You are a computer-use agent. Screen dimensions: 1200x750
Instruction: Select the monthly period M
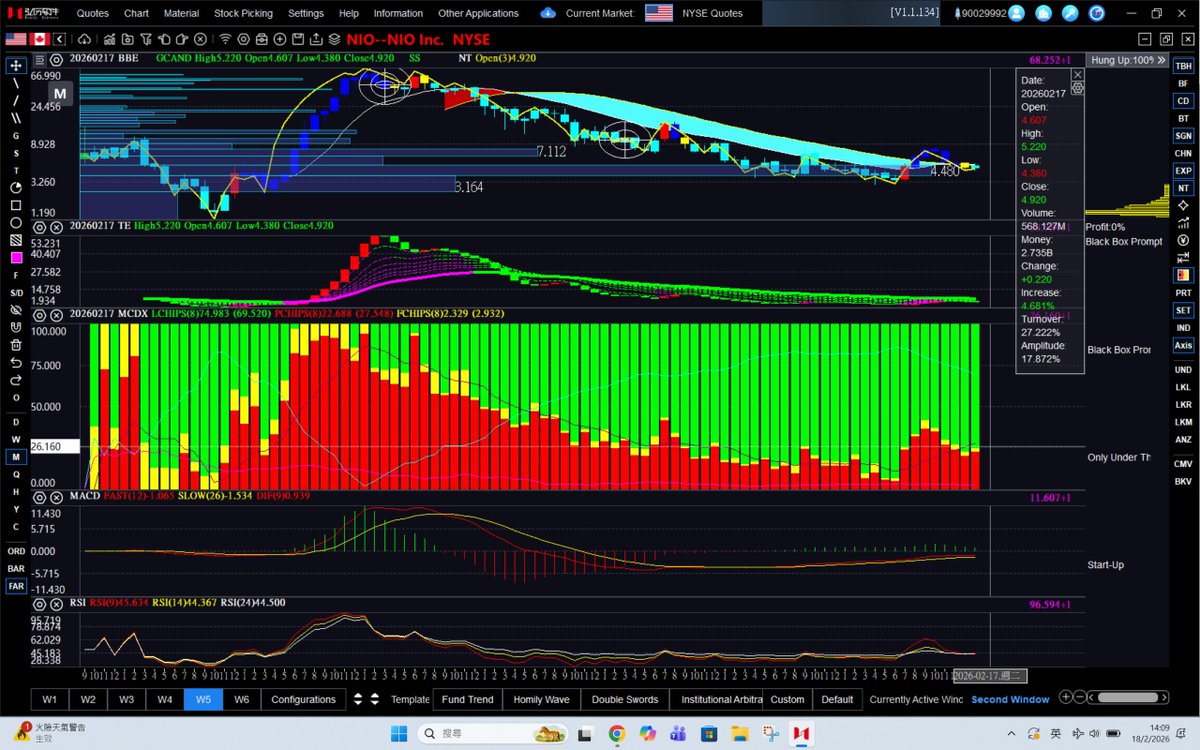[x=16, y=457]
